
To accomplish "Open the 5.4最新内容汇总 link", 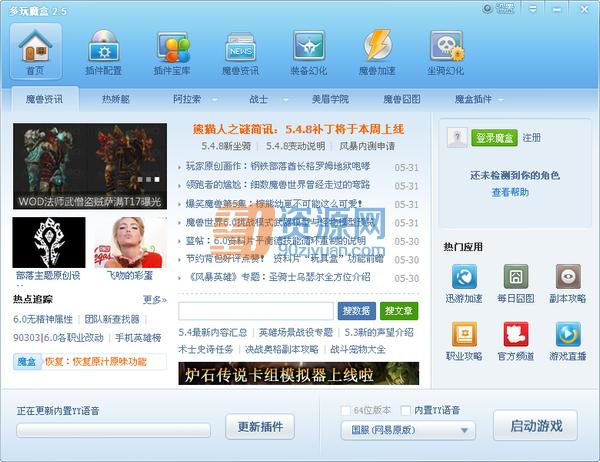I will point(212,332).
